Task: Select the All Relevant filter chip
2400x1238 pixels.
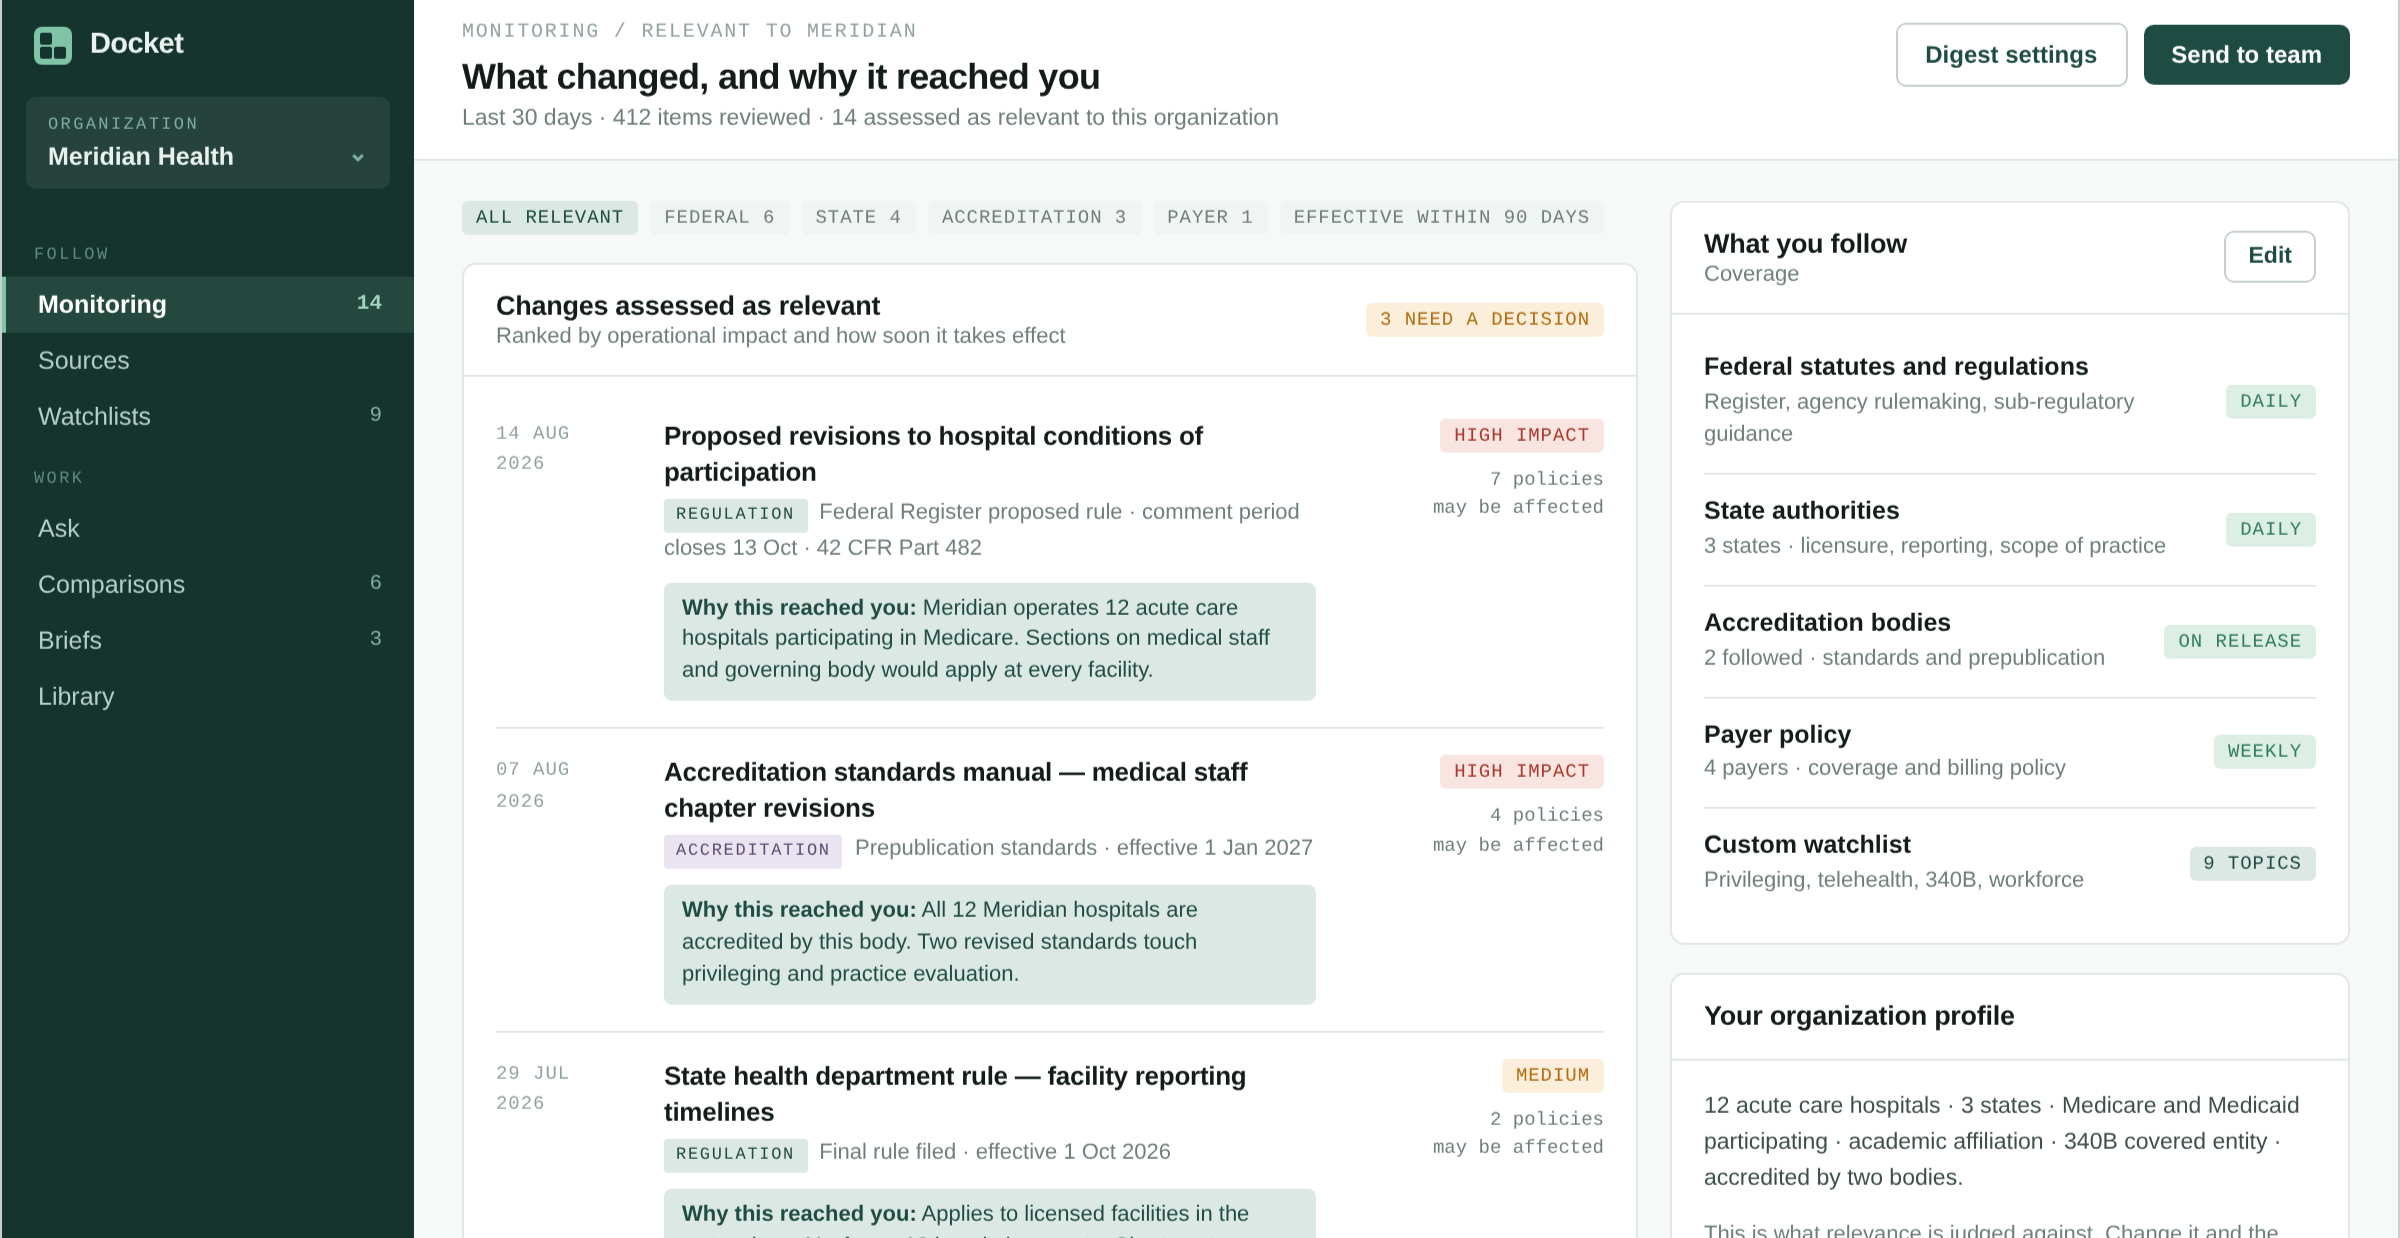Action: point(549,217)
